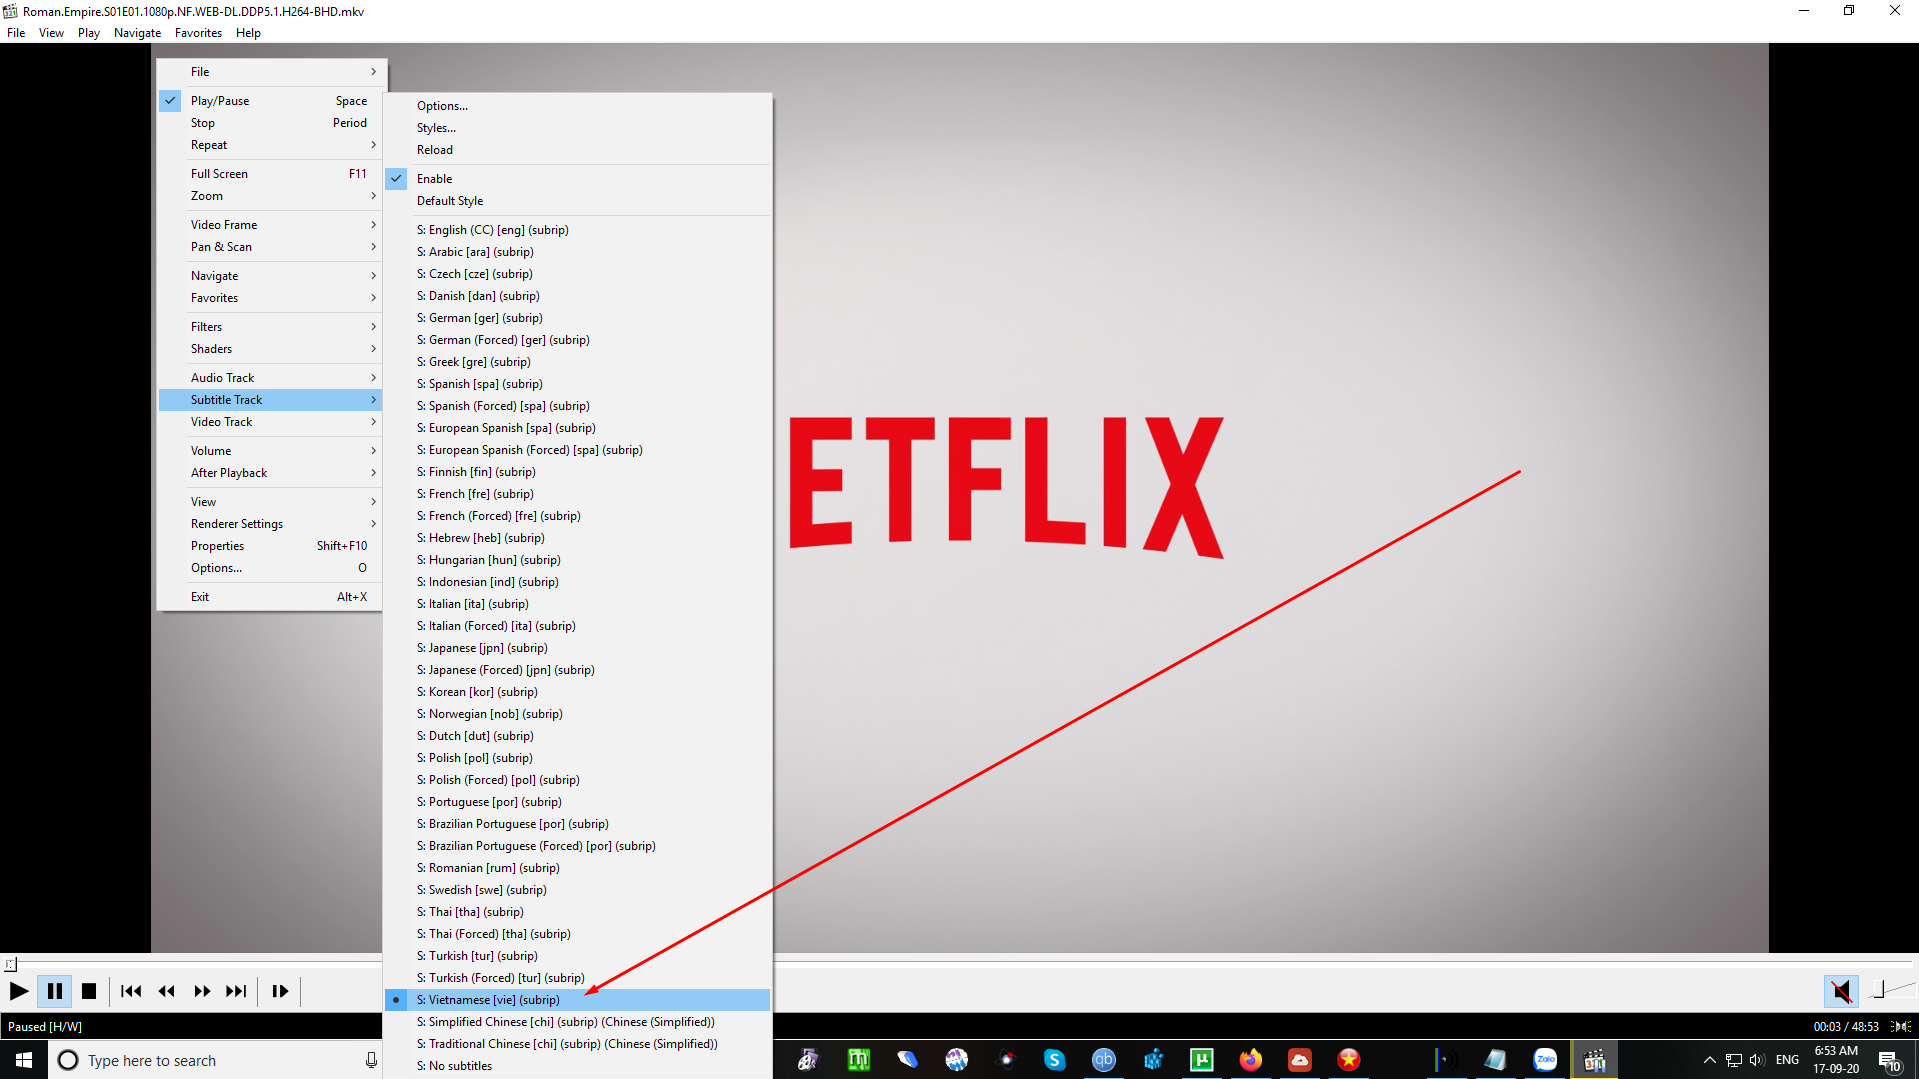Expand the File submenu in context menu
This screenshot has height=1079, width=1919.
[271, 72]
